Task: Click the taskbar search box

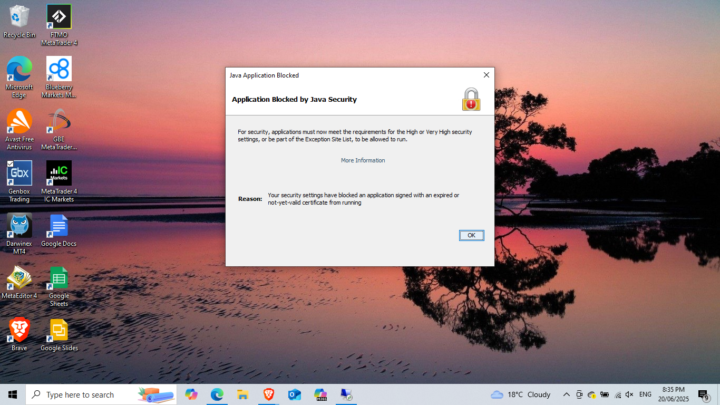Action: (x=101, y=394)
